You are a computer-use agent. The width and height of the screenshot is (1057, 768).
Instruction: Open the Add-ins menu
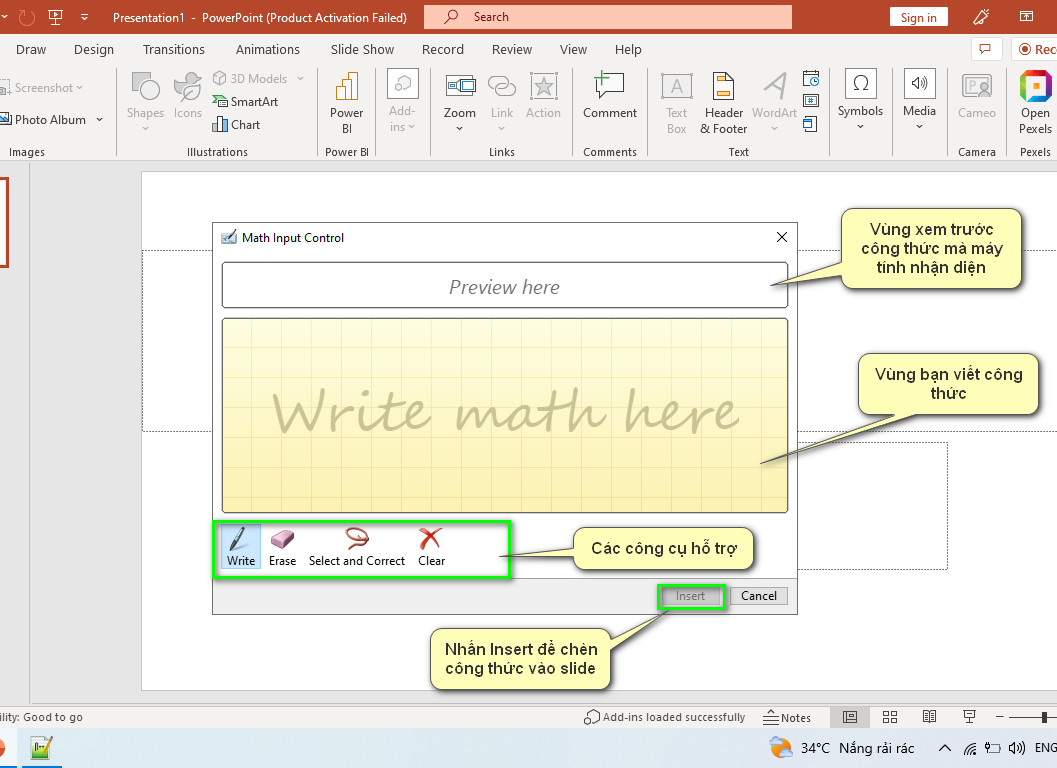click(x=402, y=100)
